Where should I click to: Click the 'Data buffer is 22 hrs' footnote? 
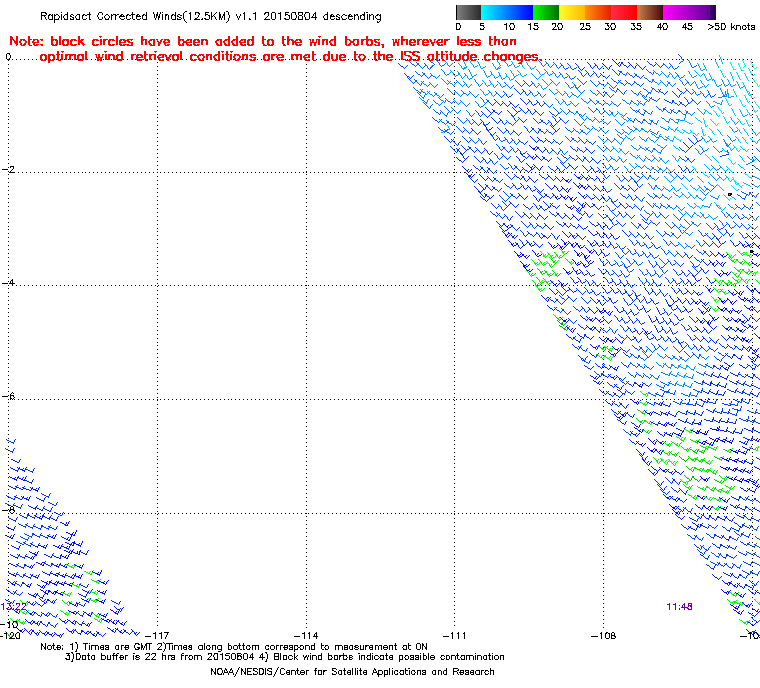pos(285,657)
